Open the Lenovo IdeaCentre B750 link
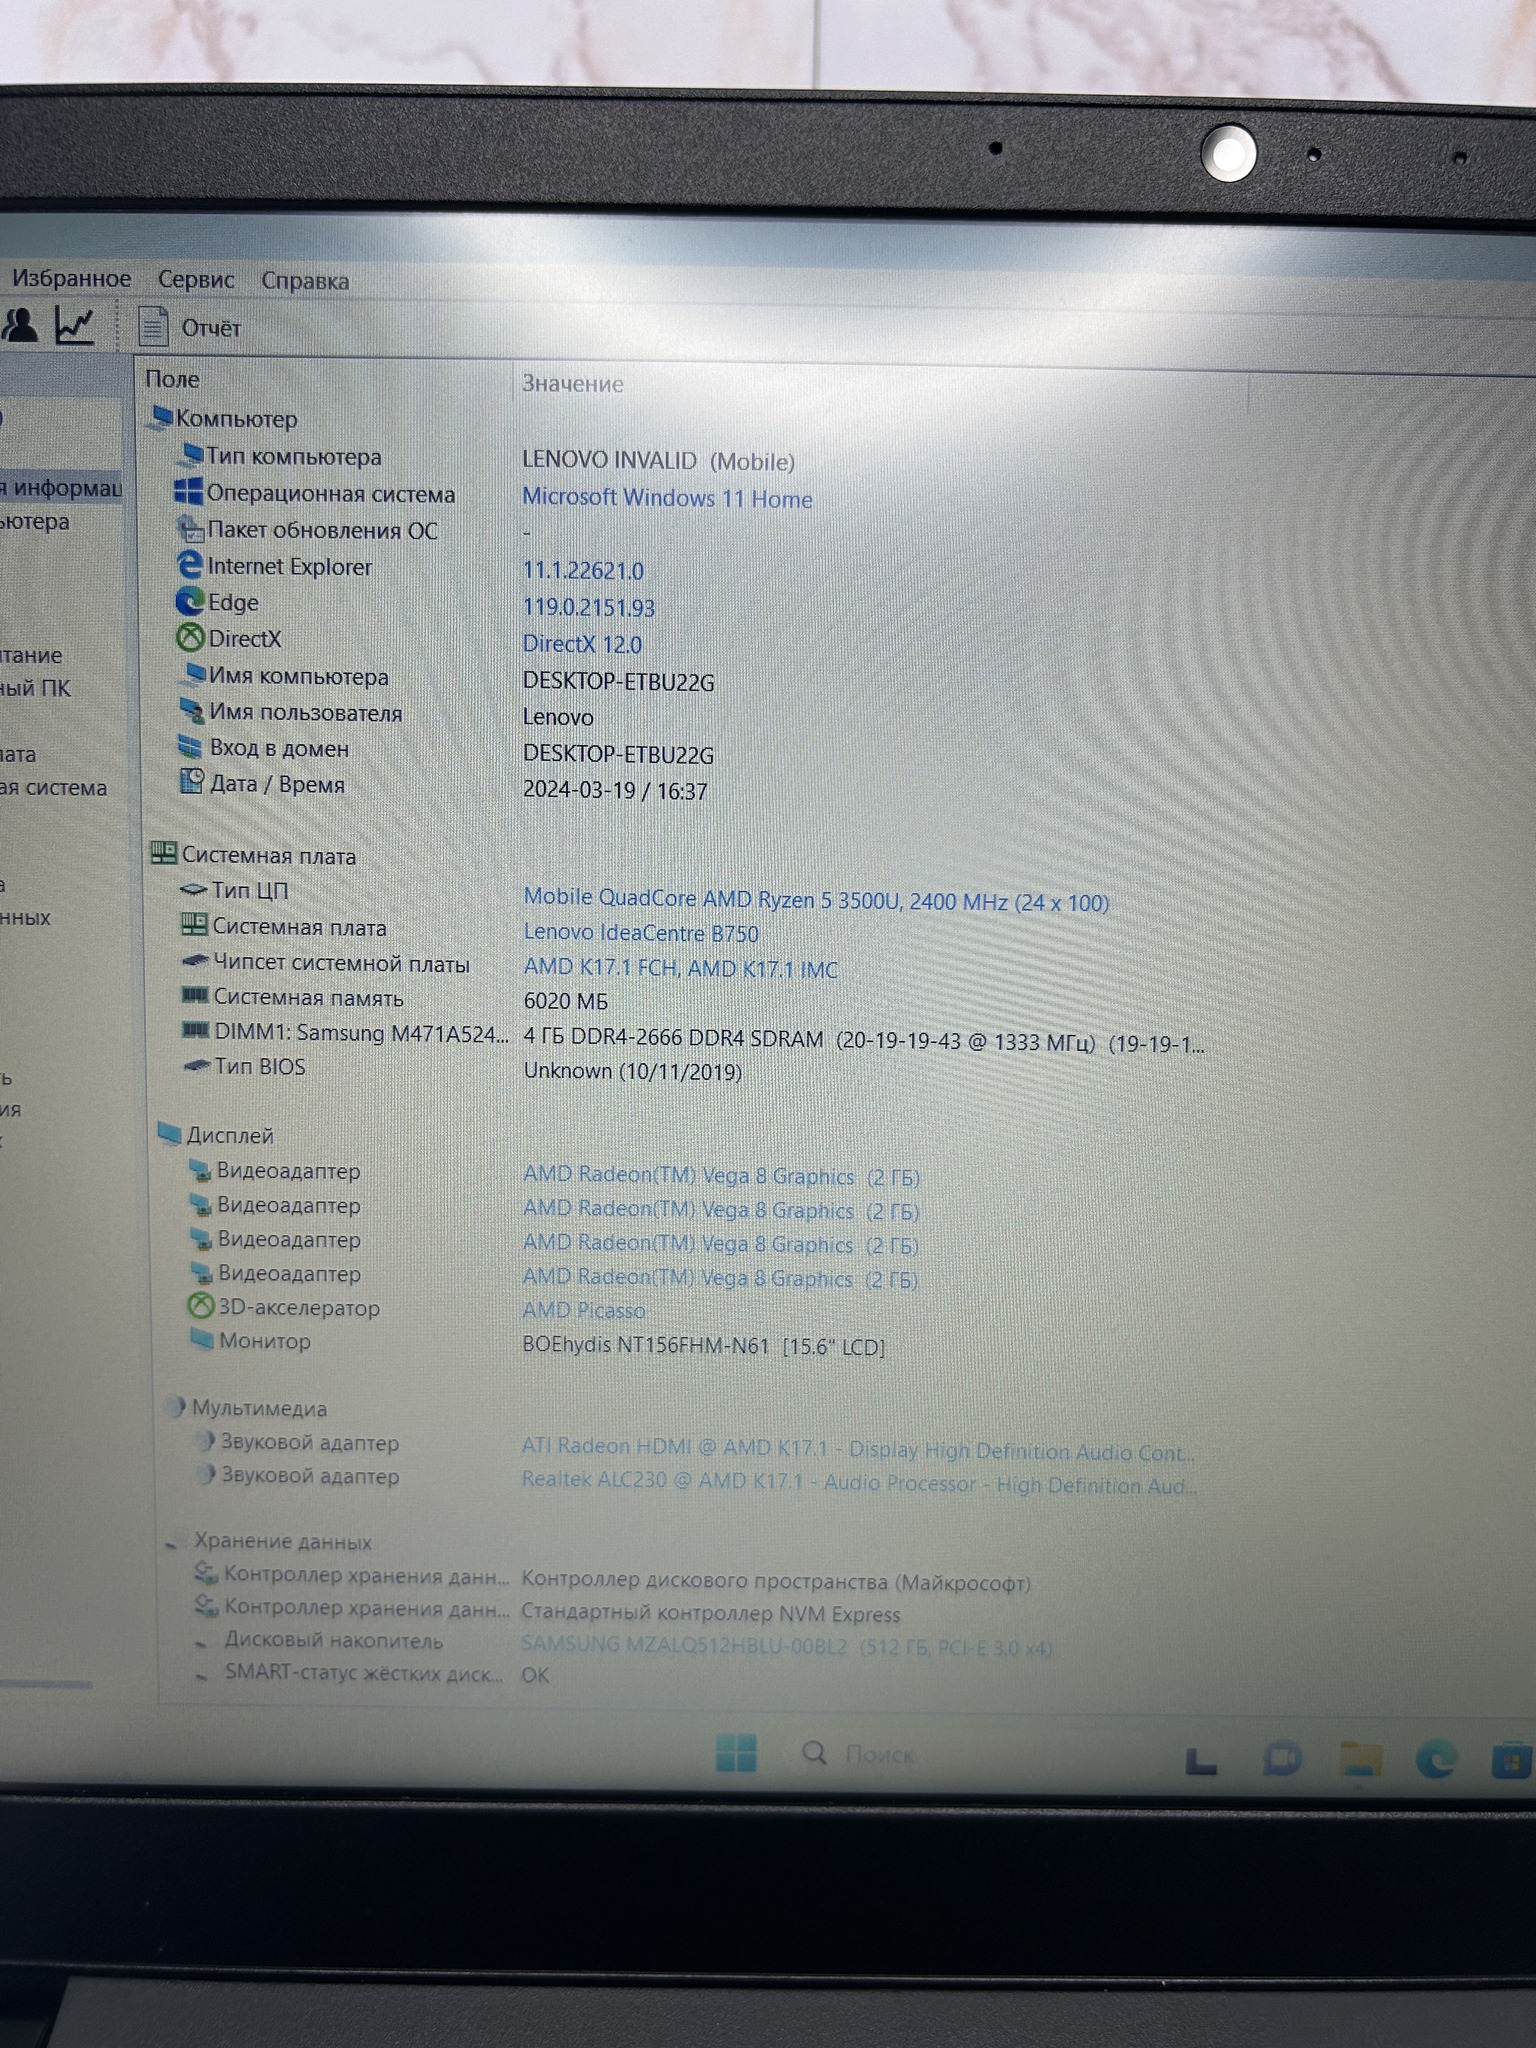 pyautogui.click(x=641, y=933)
